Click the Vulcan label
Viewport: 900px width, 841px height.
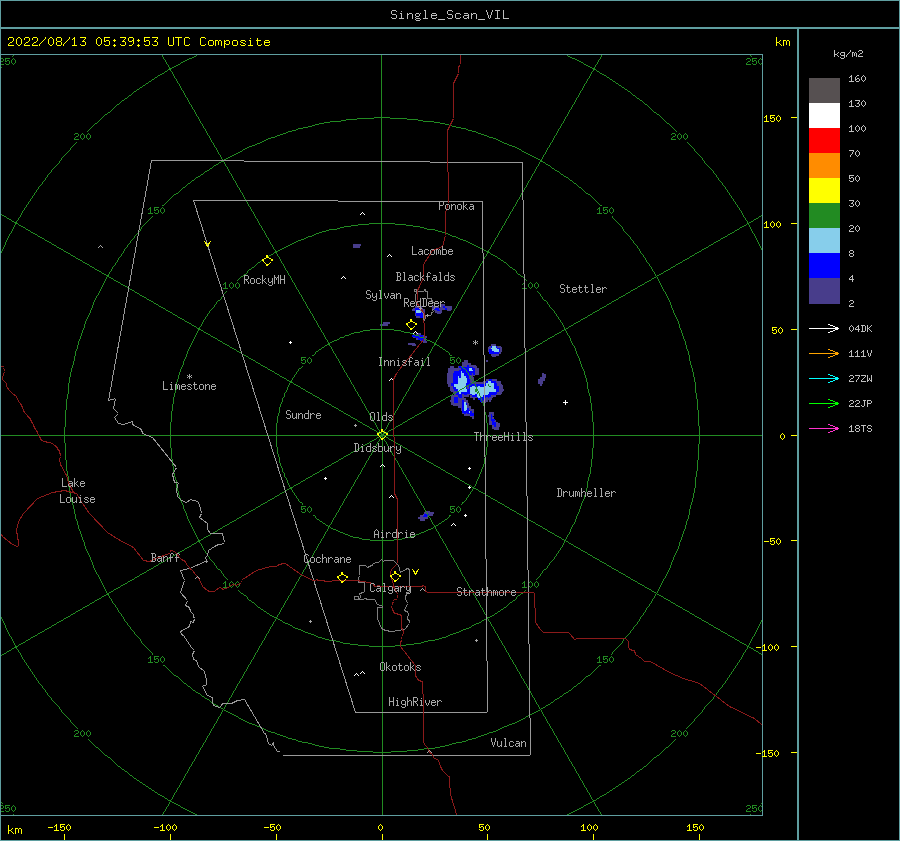coord(508,743)
